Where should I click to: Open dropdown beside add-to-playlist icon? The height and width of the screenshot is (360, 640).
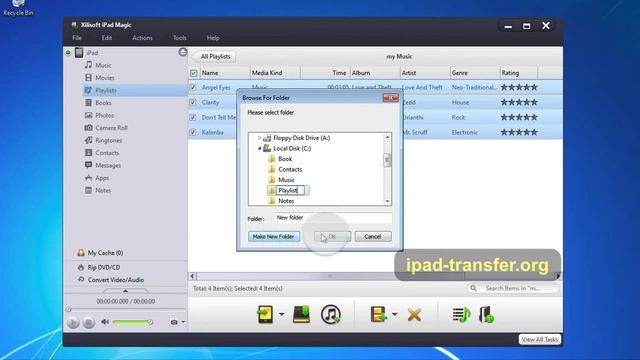[x=394, y=314]
